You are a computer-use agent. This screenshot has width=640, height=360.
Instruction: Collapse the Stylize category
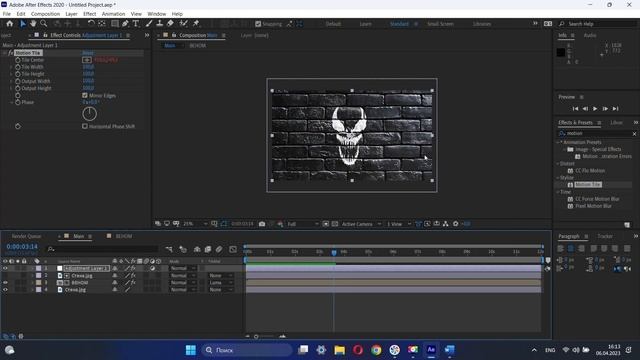pyautogui.click(x=558, y=178)
